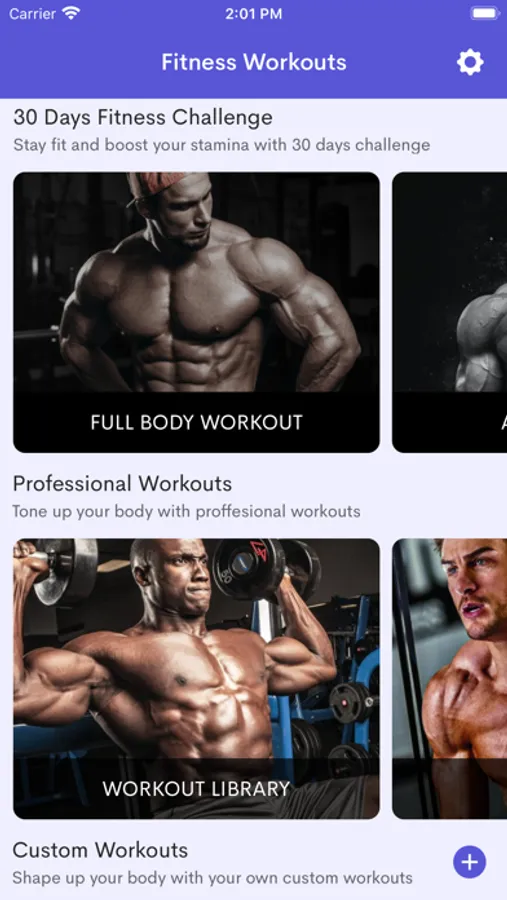
Task: Tap the WORKOUT LIBRARY caption
Action: pyautogui.click(x=196, y=788)
